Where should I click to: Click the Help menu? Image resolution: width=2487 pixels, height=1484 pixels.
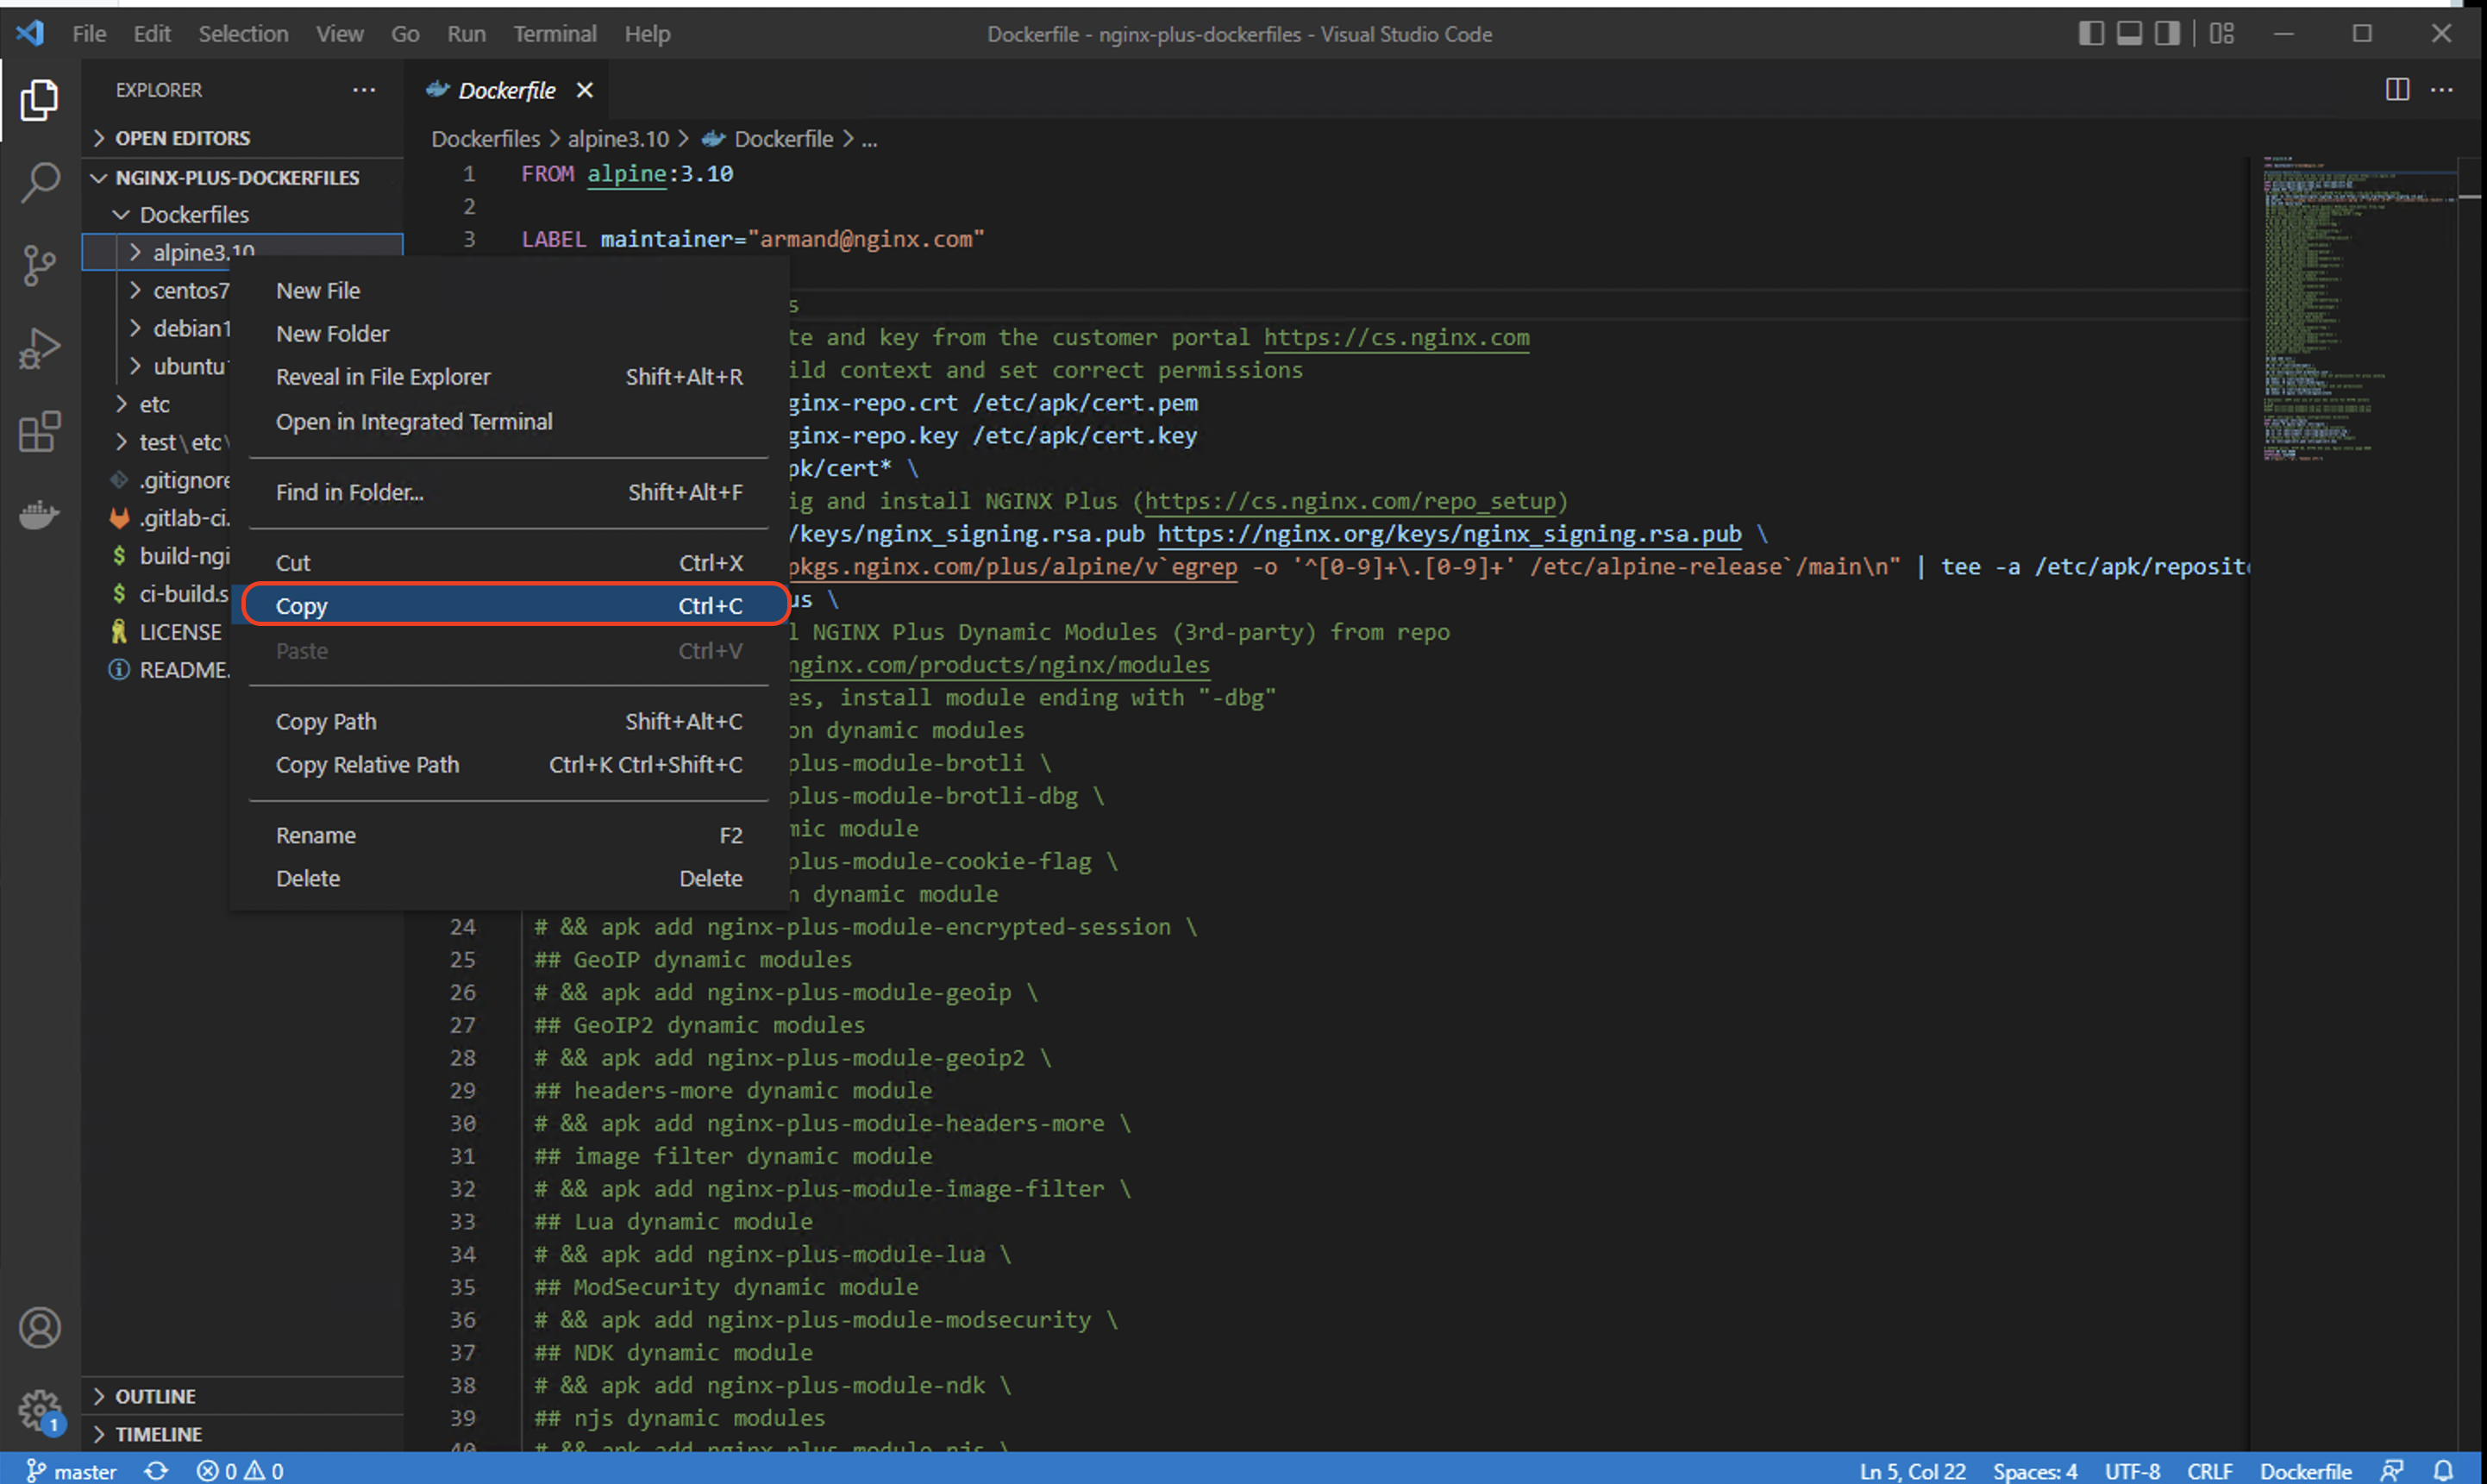[x=647, y=34]
